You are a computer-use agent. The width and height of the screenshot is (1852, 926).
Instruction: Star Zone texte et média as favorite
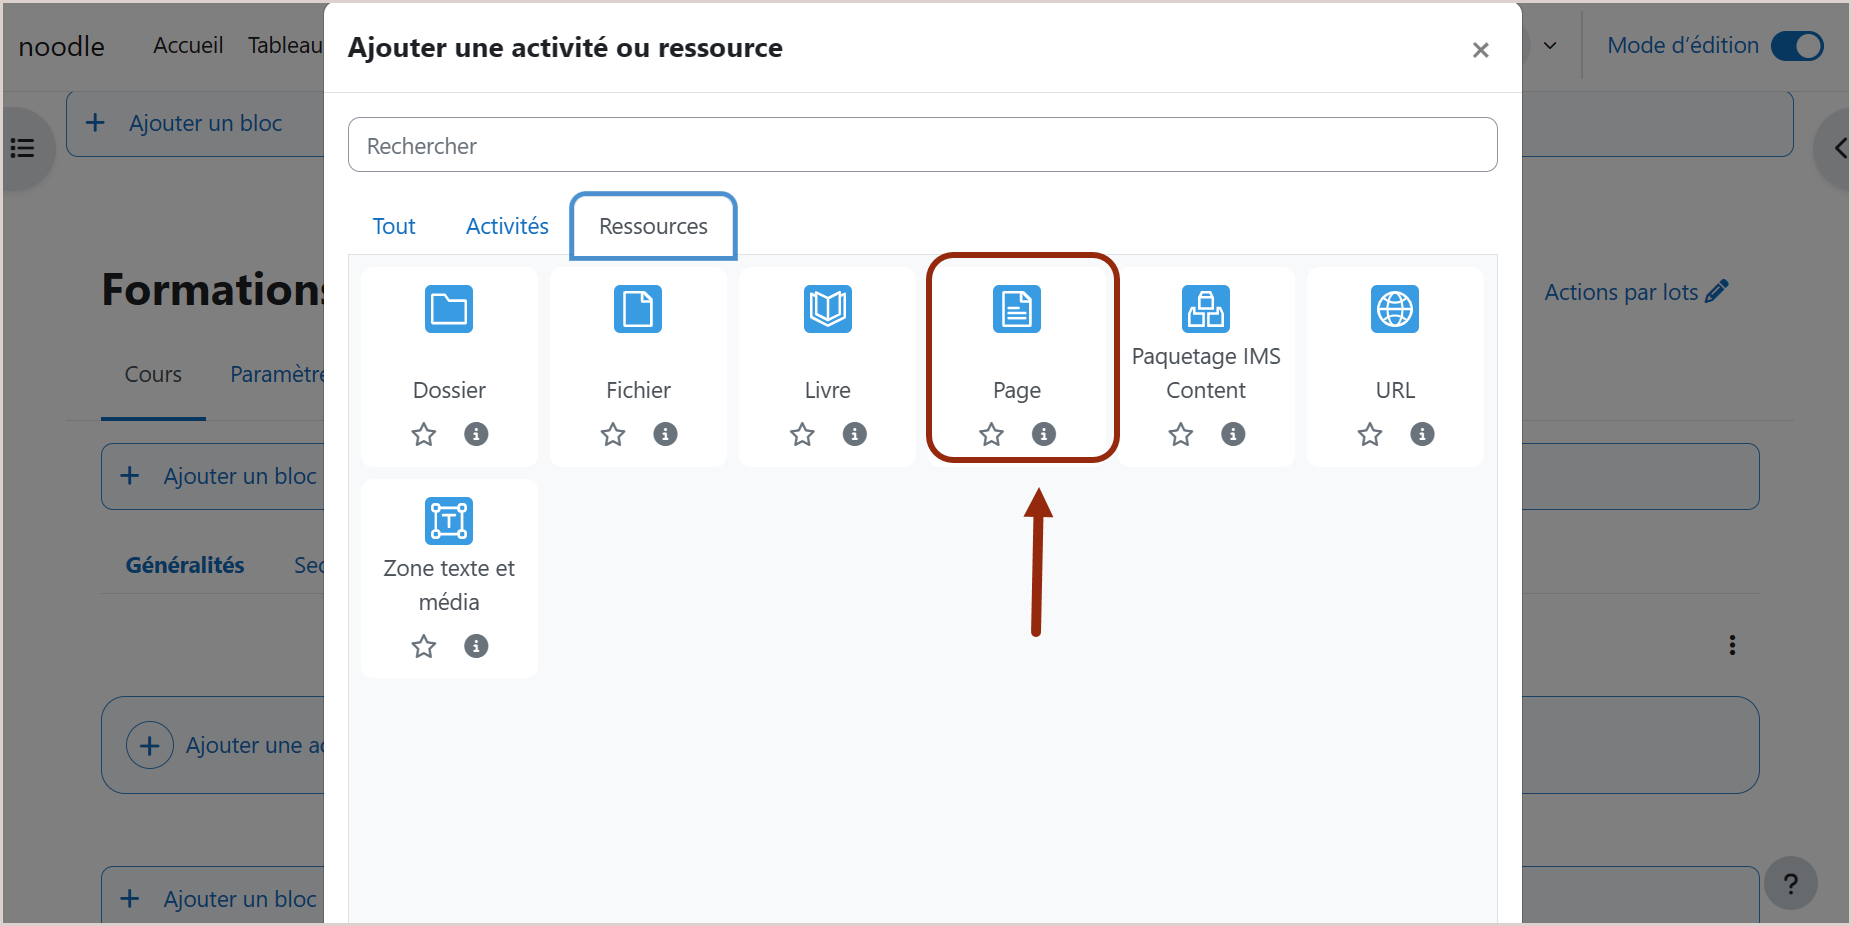pyautogui.click(x=424, y=646)
